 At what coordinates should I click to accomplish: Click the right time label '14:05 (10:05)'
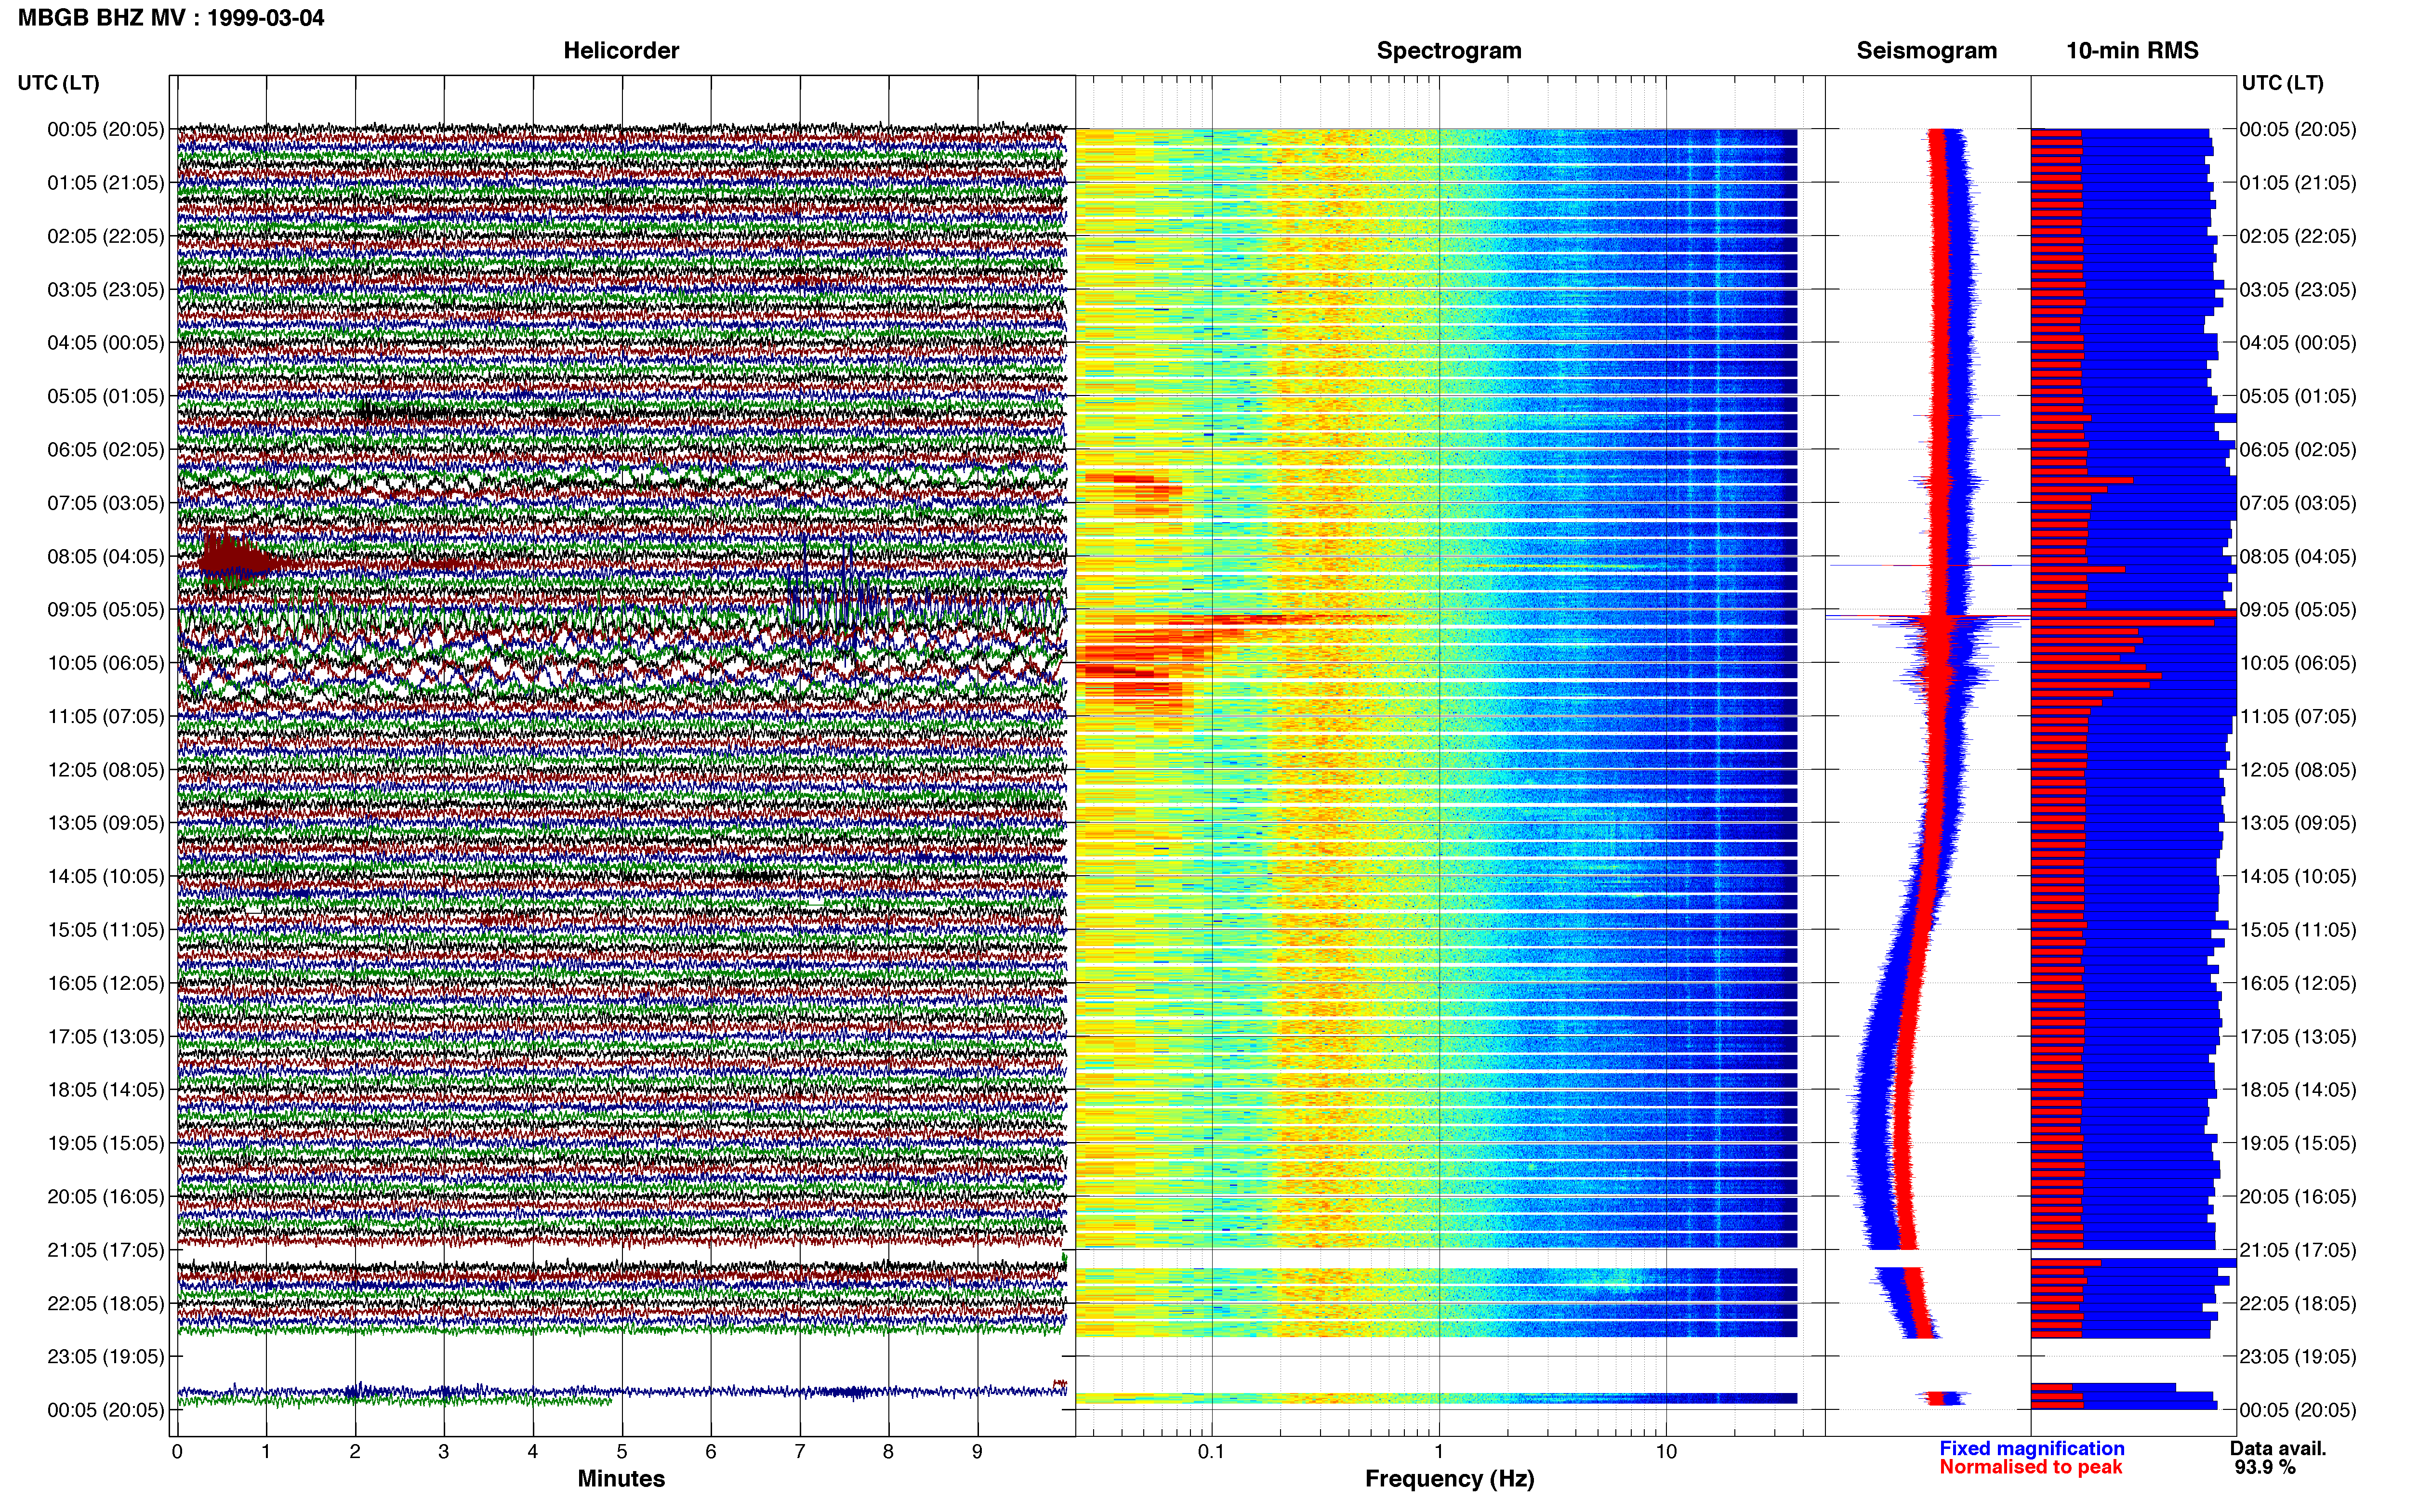[x=2298, y=876]
